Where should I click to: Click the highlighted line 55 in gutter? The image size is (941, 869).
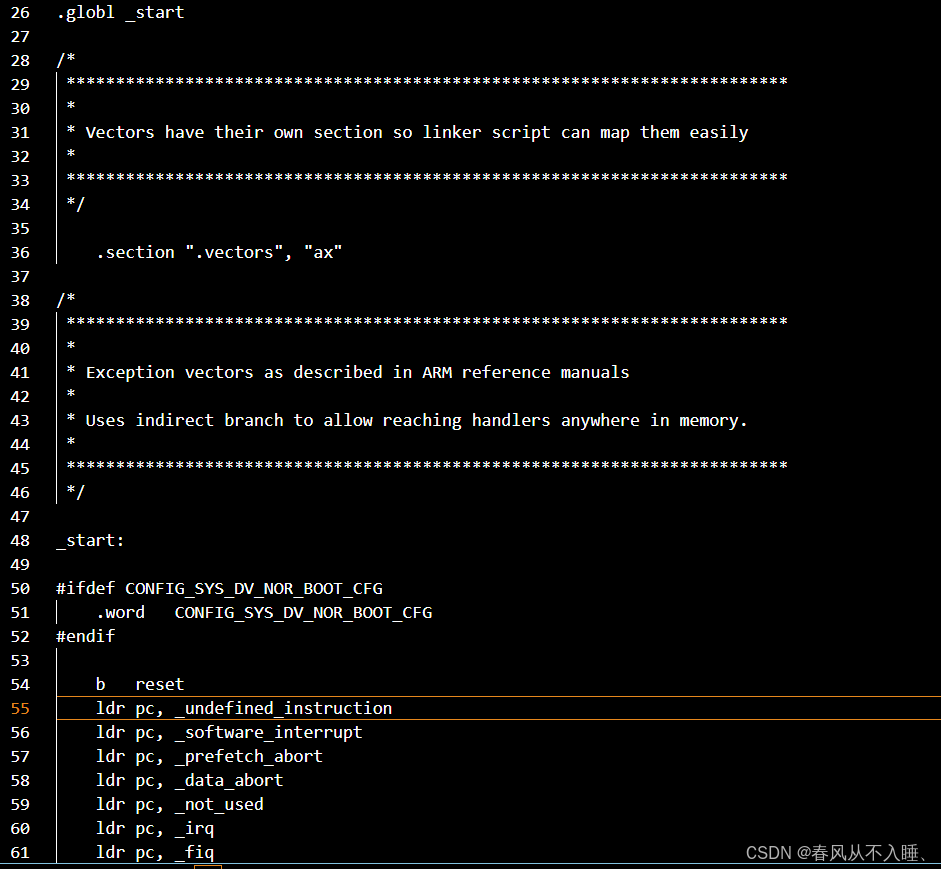[x=20, y=708]
